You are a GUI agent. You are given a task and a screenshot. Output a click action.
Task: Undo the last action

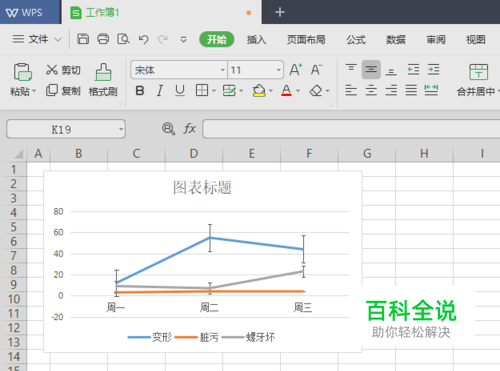click(143, 39)
